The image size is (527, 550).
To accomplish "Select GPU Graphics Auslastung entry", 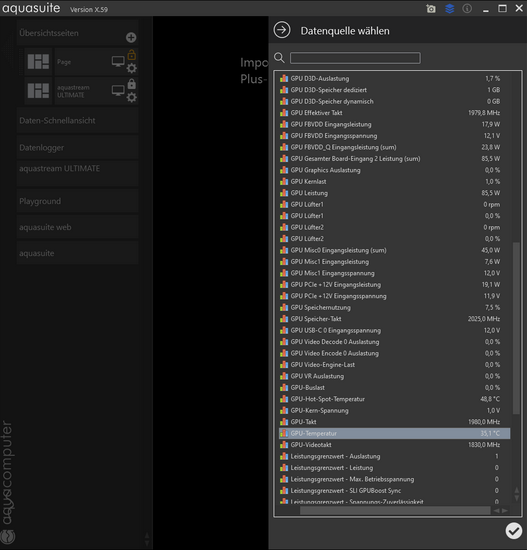I will click(x=394, y=170).
